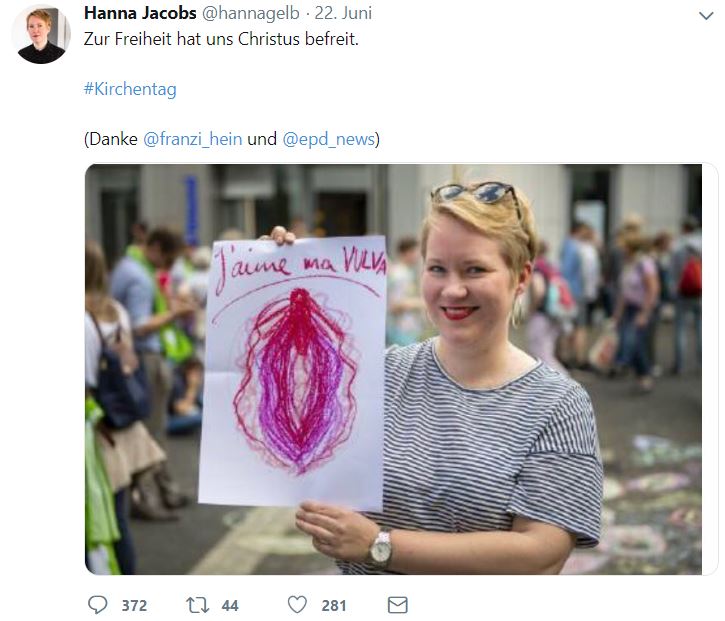Expand the tweet options chevron
This screenshot has height=621, width=725.
pyautogui.click(x=706, y=16)
